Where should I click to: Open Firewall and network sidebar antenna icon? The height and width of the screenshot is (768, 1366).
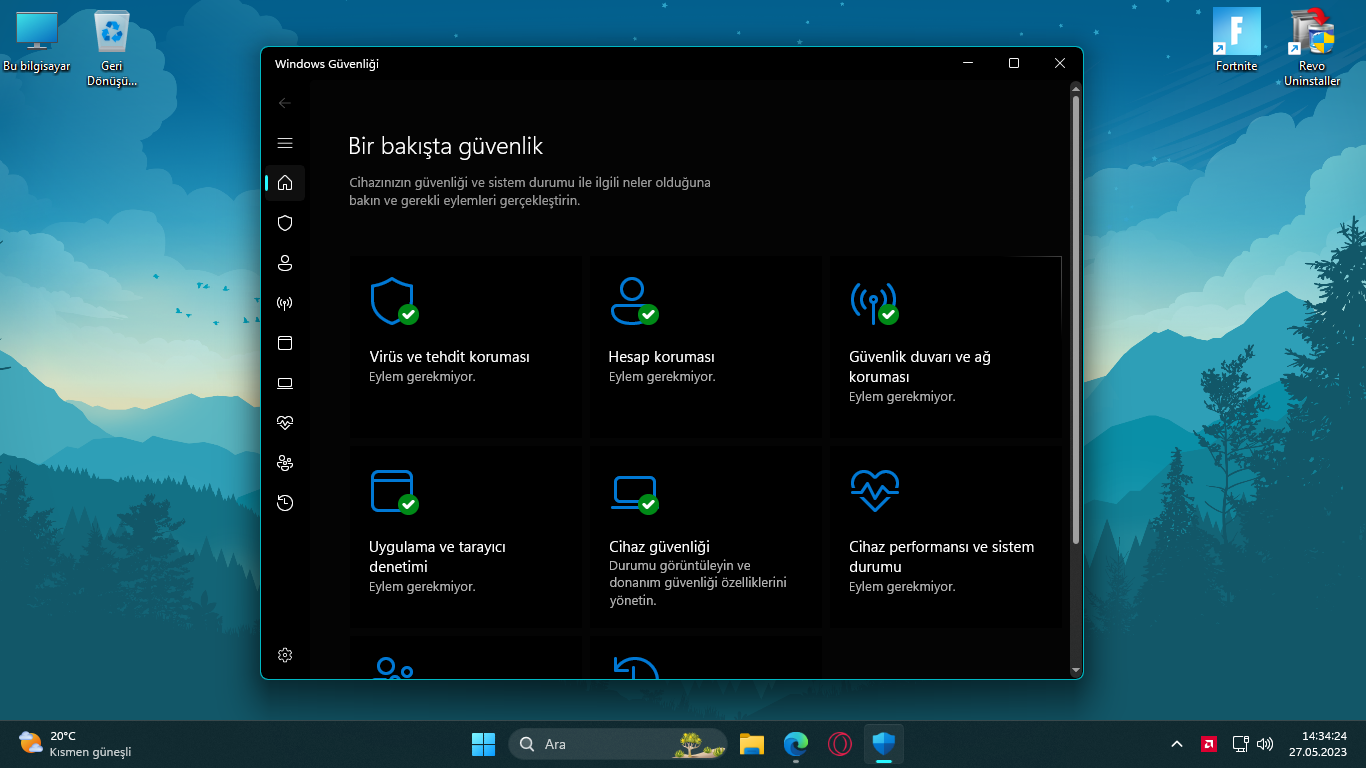click(285, 303)
